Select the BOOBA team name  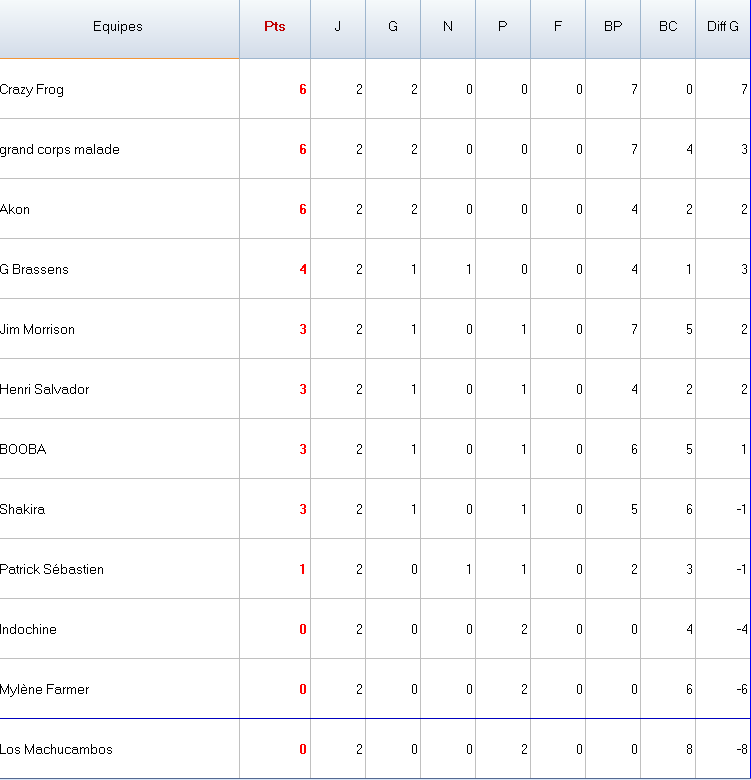tap(23, 450)
